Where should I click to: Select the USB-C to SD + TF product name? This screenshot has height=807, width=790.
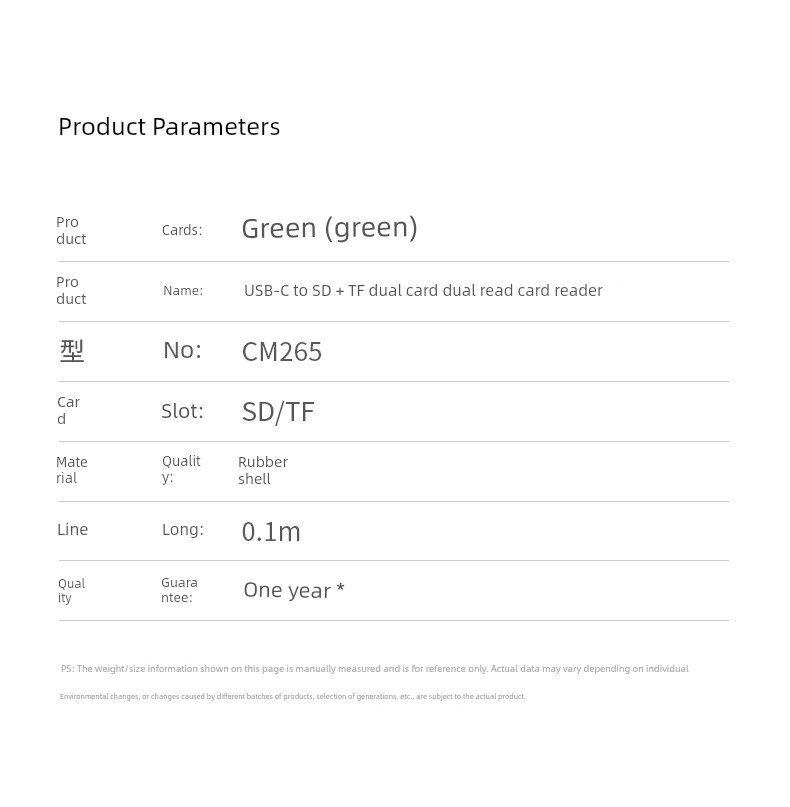[x=423, y=291]
